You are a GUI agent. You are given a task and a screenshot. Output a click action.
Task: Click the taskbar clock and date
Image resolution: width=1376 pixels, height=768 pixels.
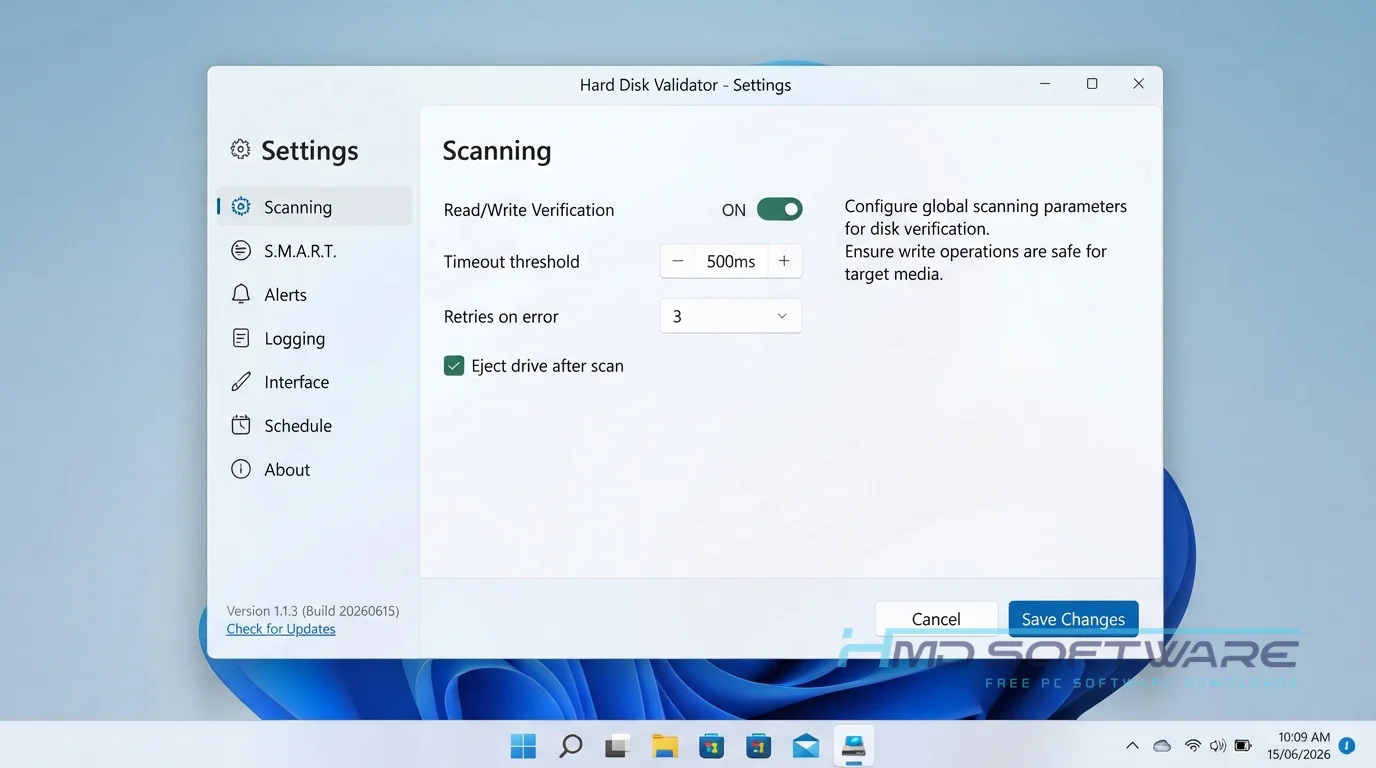[1299, 746]
